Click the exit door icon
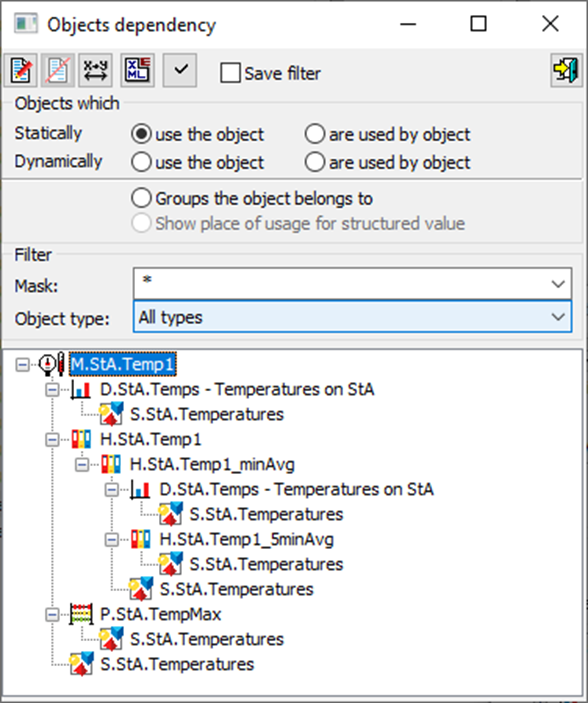Viewport: 588px width, 703px height. coord(566,70)
